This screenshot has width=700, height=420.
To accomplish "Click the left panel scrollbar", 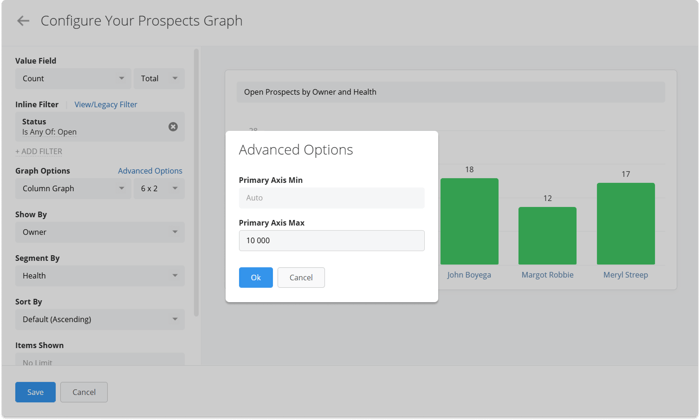I will (196, 180).
